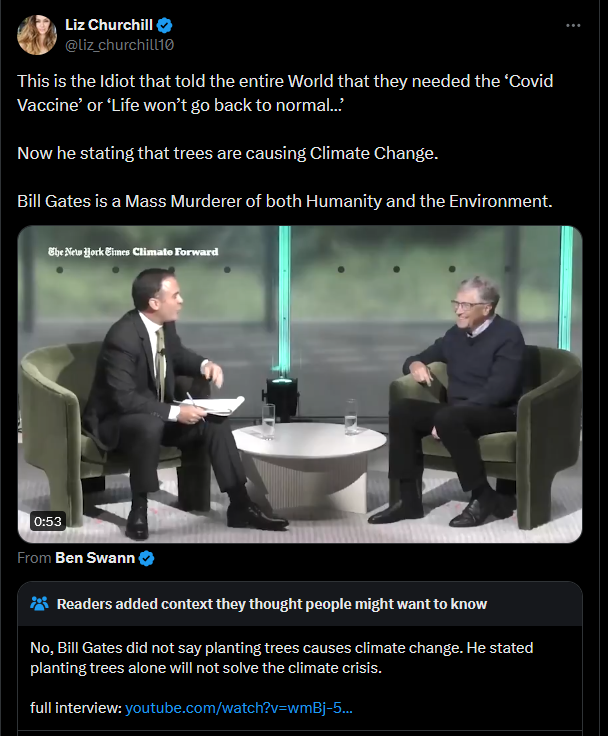The height and width of the screenshot is (736, 608).
Task: Open the three-dot more options menu
Action: (573, 25)
